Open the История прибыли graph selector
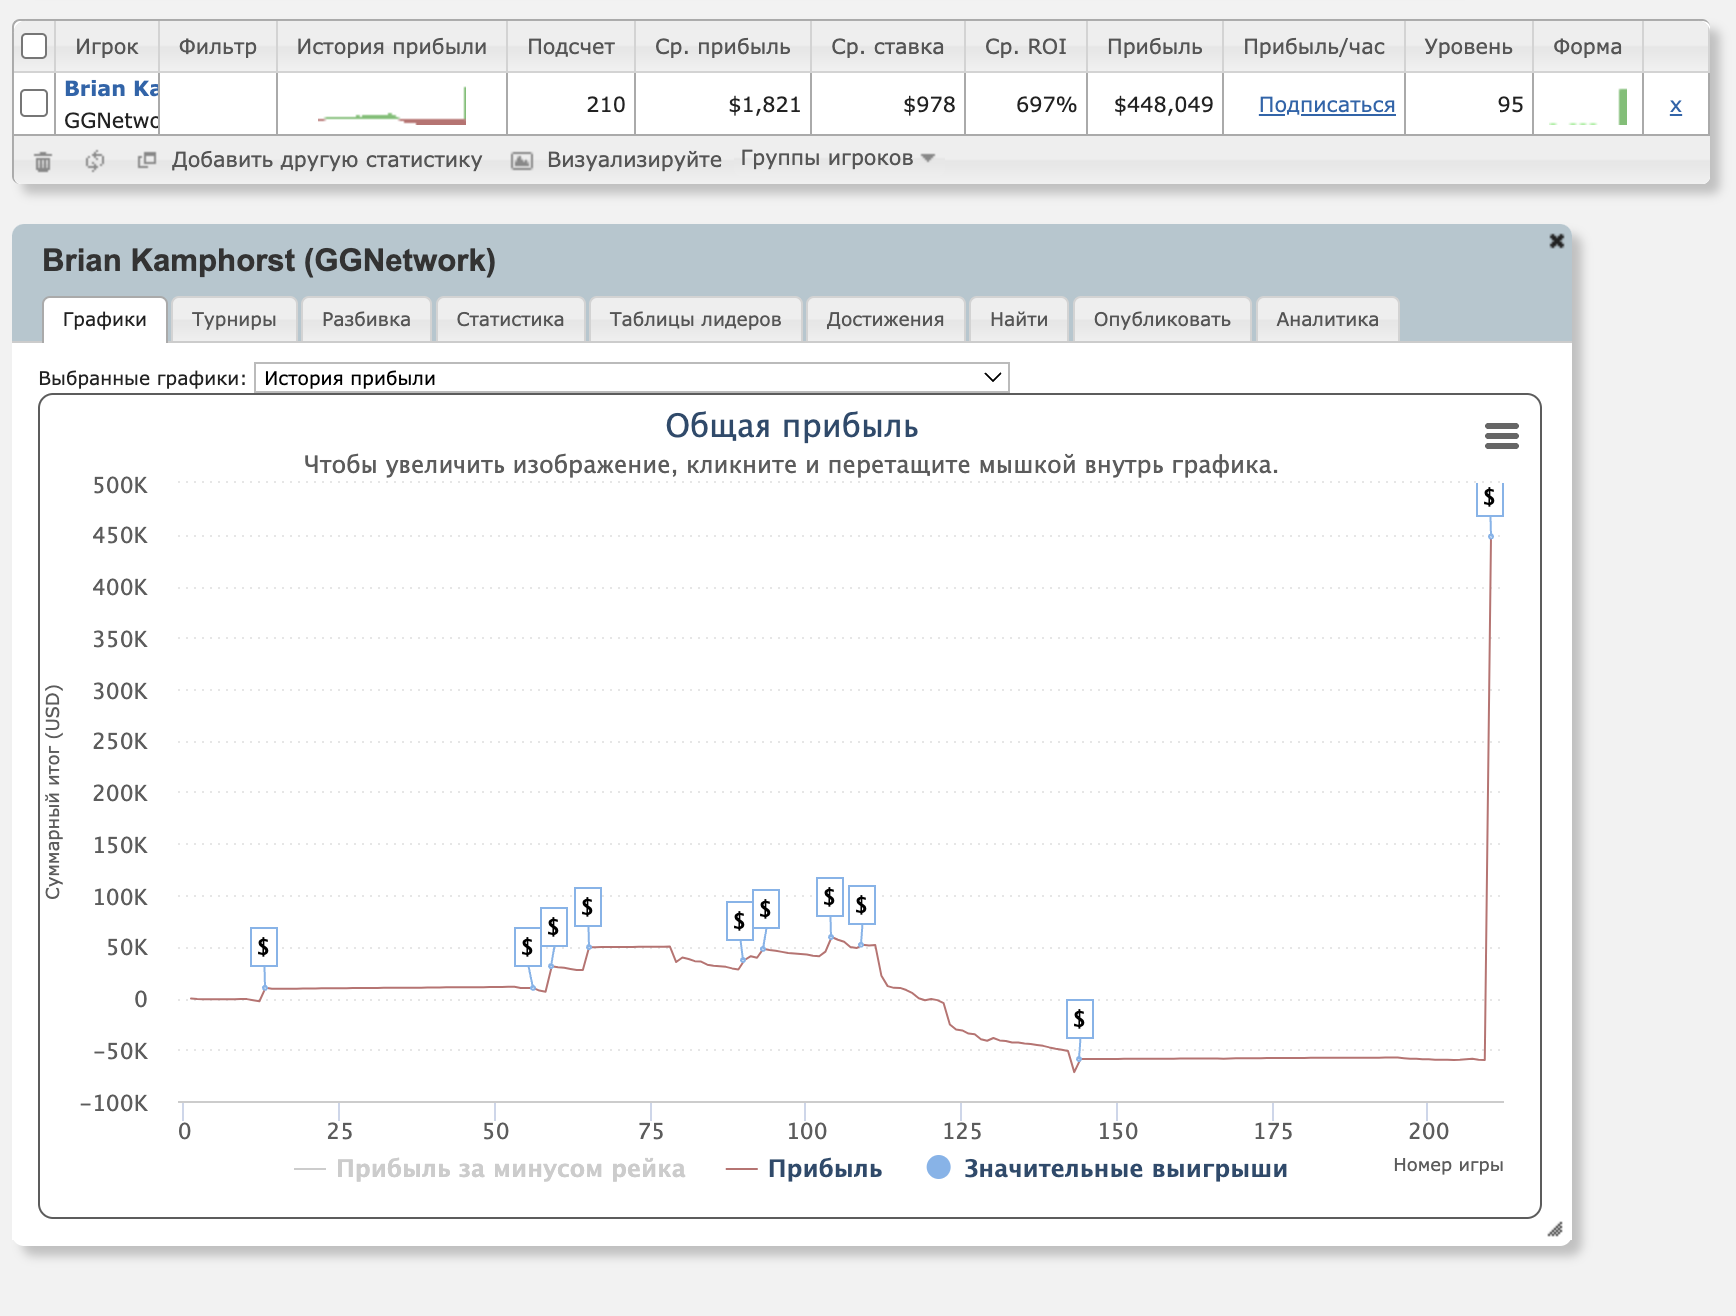Screen dimensions: 1736x1316 click(631, 378)
